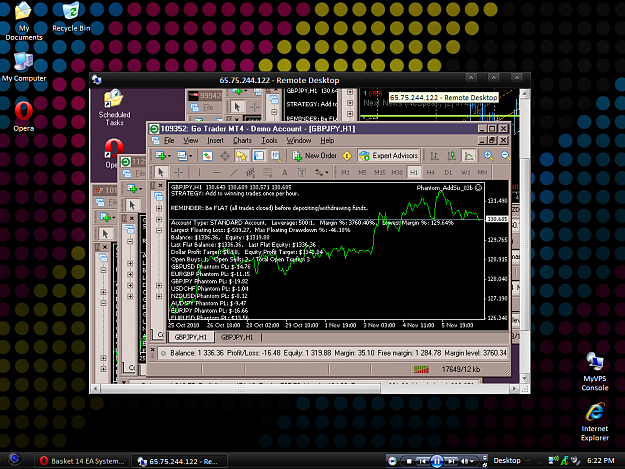Viewport: 625px width, 469px height.
Task: Switch to H4 timeframe
Action: [x=431, y=173]
